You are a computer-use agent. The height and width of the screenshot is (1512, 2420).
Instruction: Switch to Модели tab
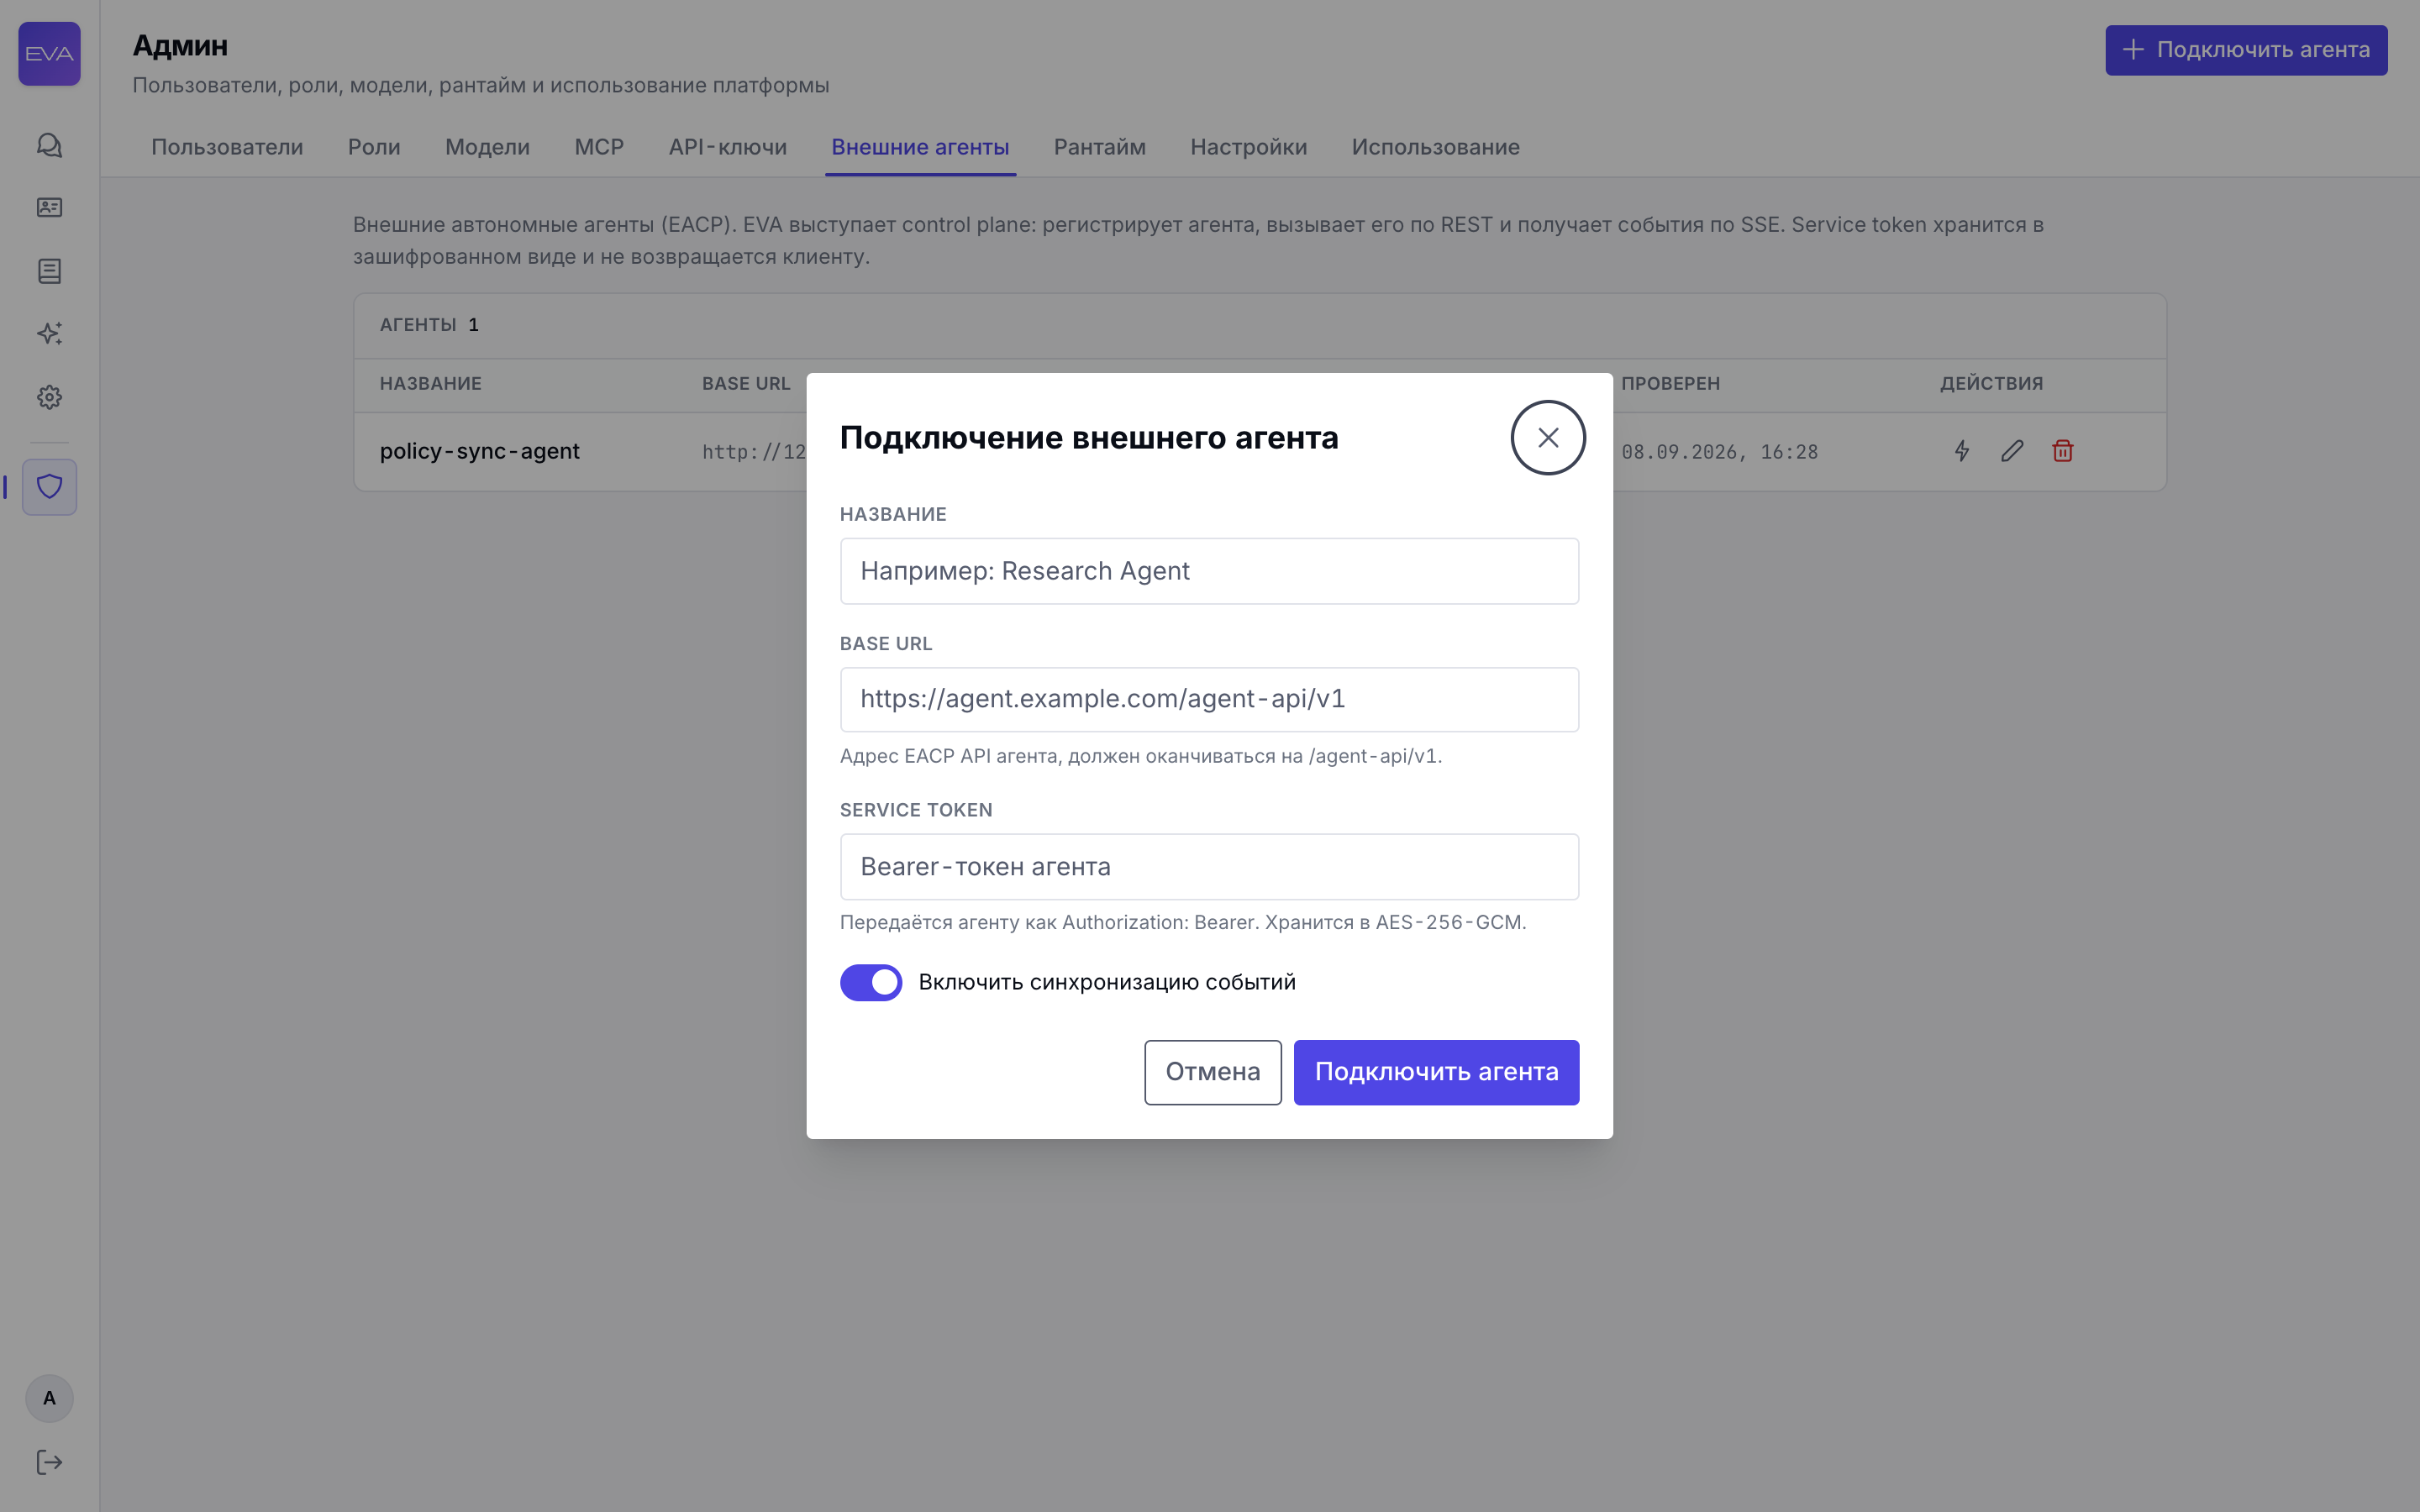[x=487, y=147]
